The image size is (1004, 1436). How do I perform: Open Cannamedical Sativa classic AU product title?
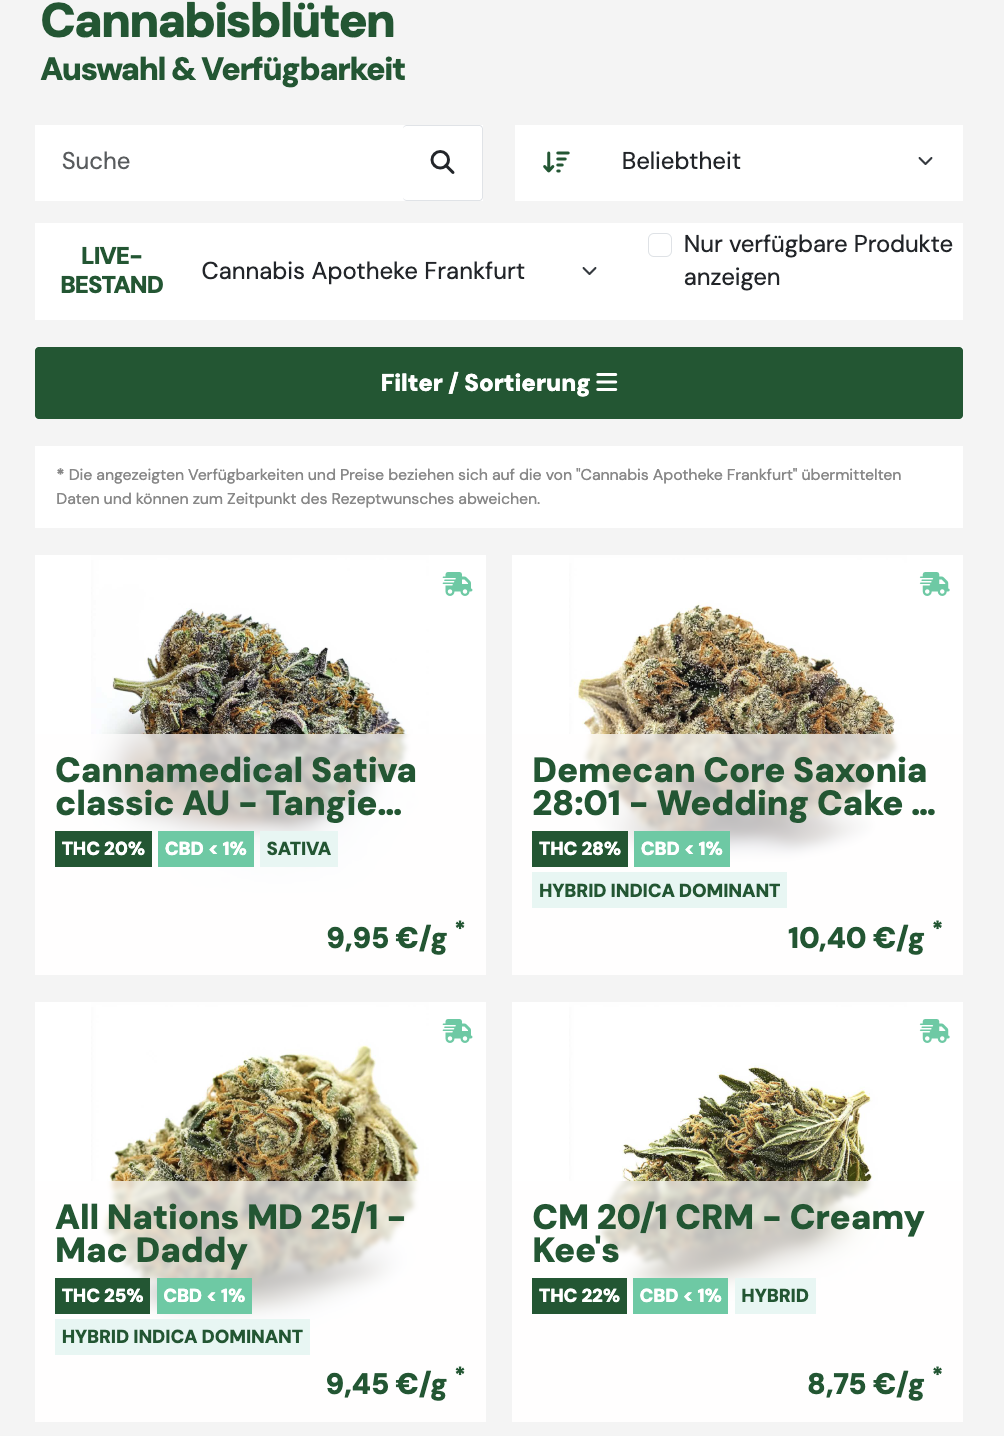[x=236, y=787]
